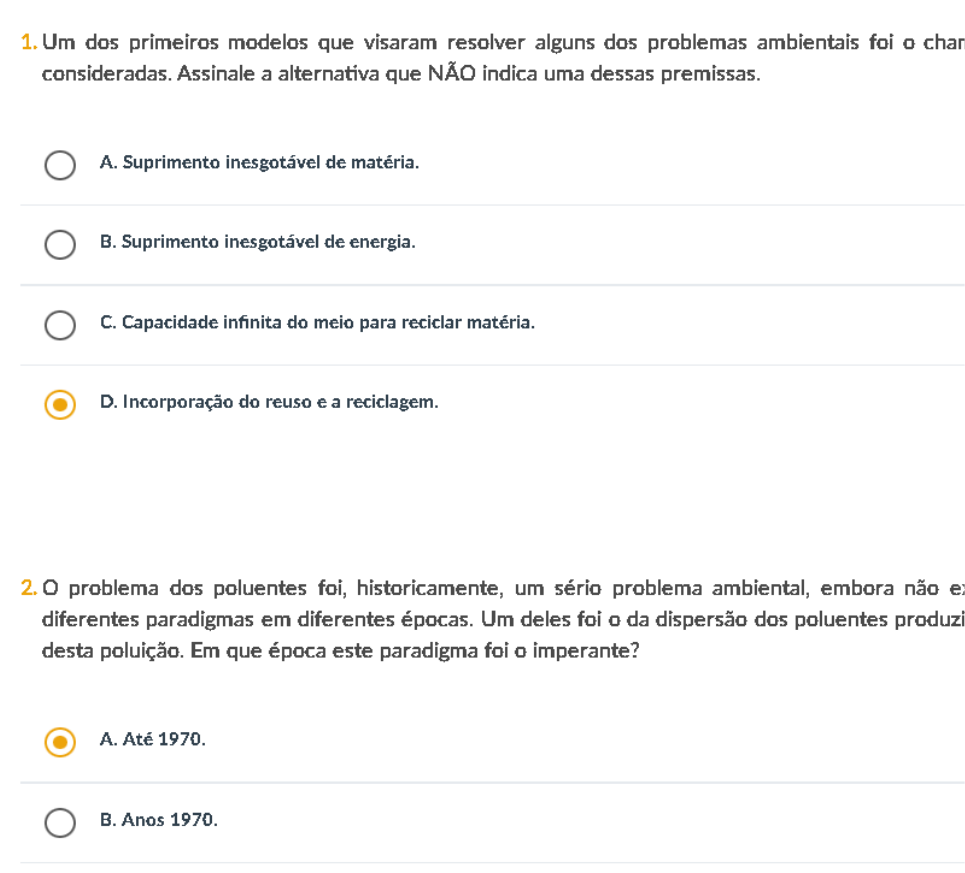Click the 'A. Até 1970.' answer text
This screenshot has height=873, width=965.
(152, 741)
